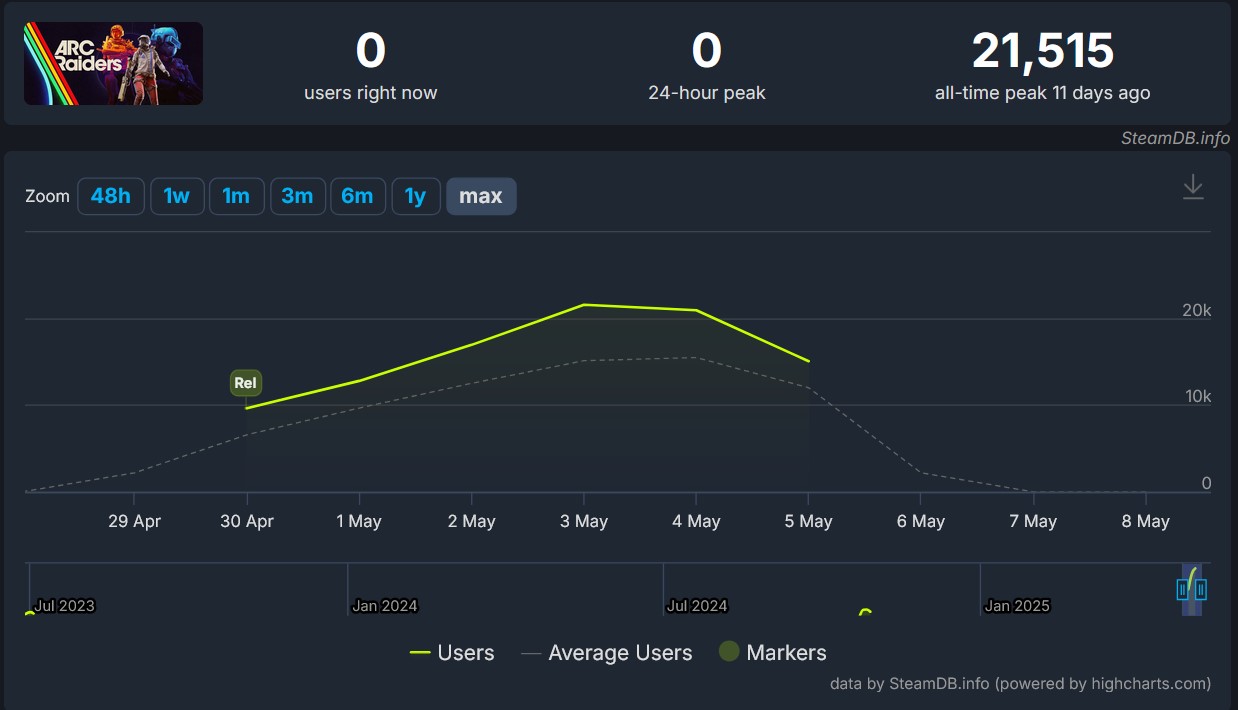Hide the Average Users series
Viewport: 1238px width, 710px height.
pyautogui.click(x=607, y=653)
